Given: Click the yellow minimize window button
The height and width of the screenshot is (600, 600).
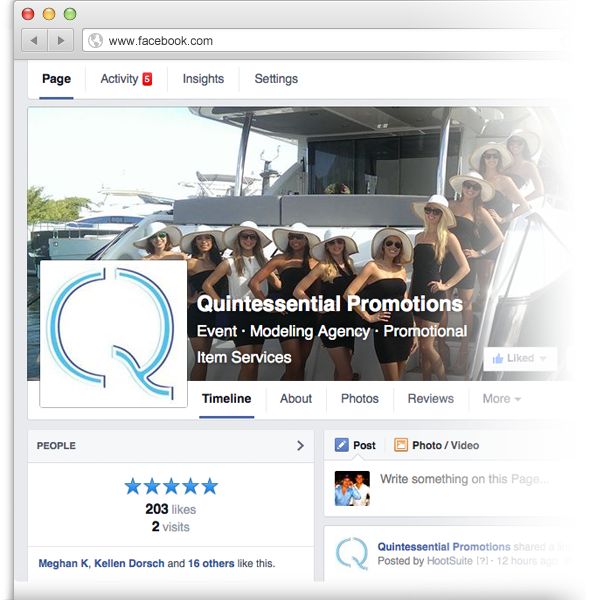Looking at the screenshot, I should pos(49,14).
